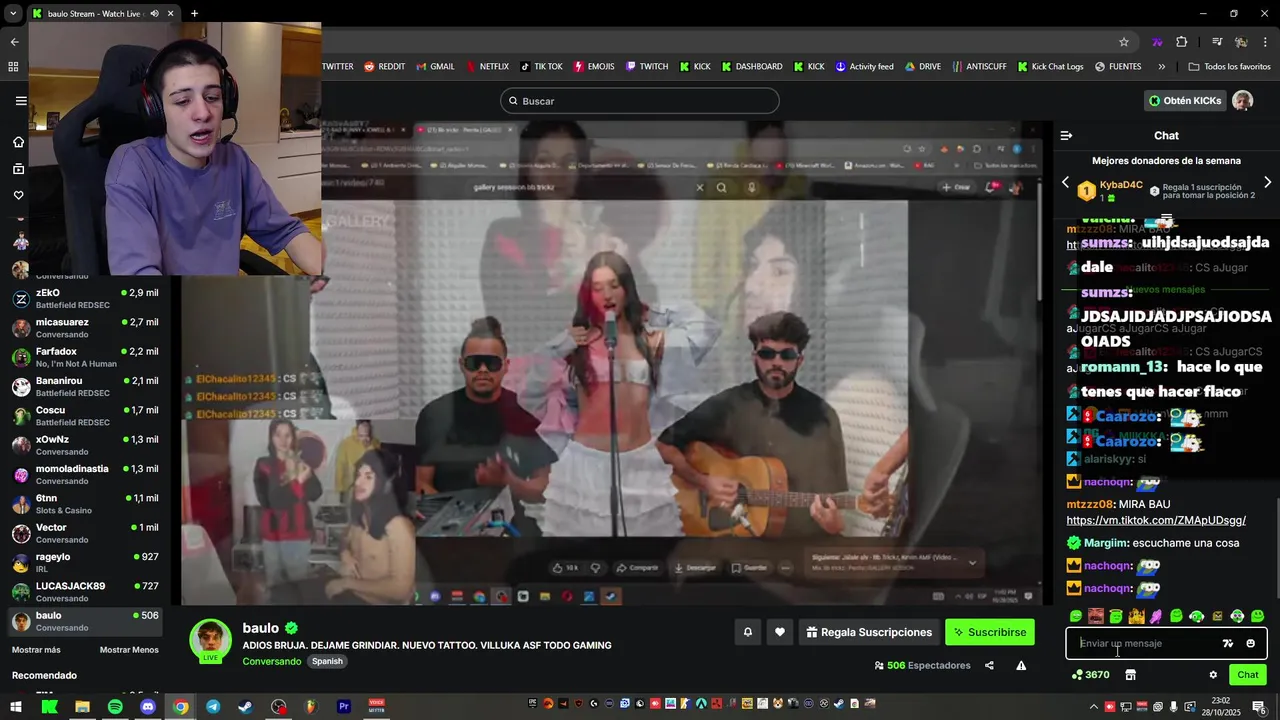
Task: Select Bananirou channel in sidebar
Action: tap(85, 387)
